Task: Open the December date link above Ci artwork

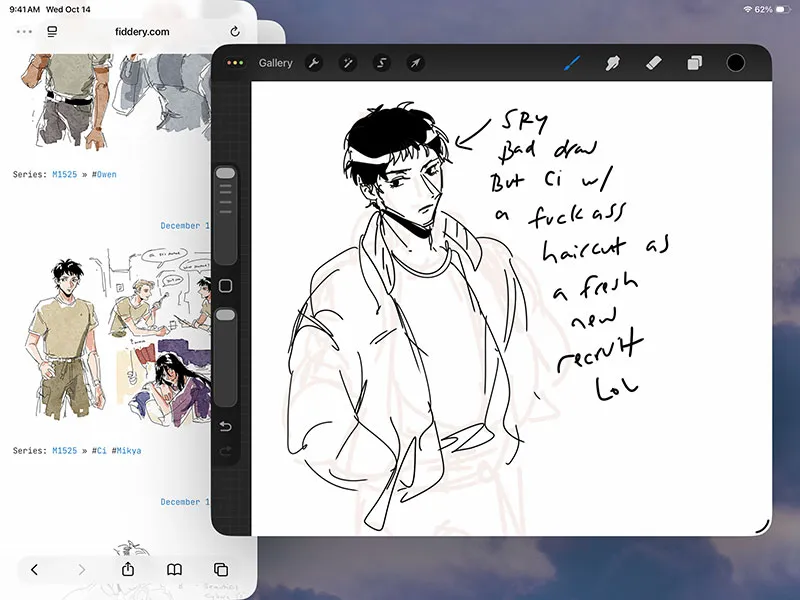Action: pyautogui.click(x=185, y=226)
